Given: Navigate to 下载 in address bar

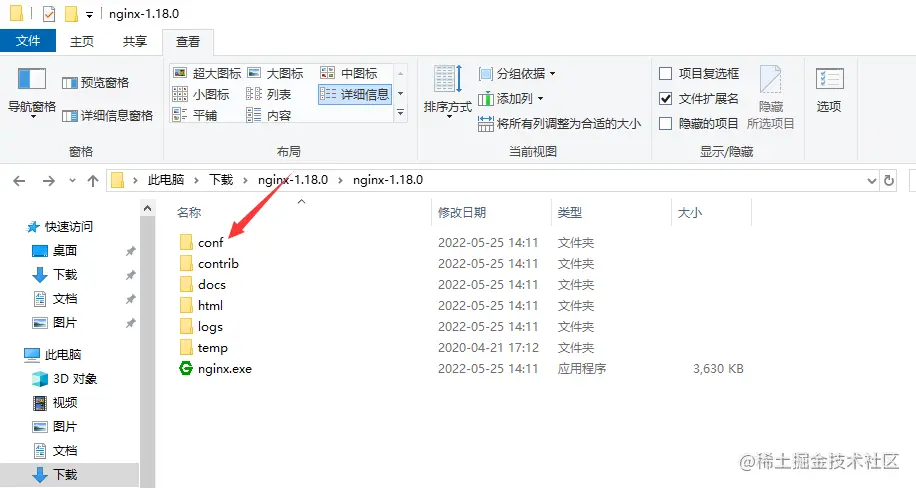Looking at the screenshot, I should [221, 180].
